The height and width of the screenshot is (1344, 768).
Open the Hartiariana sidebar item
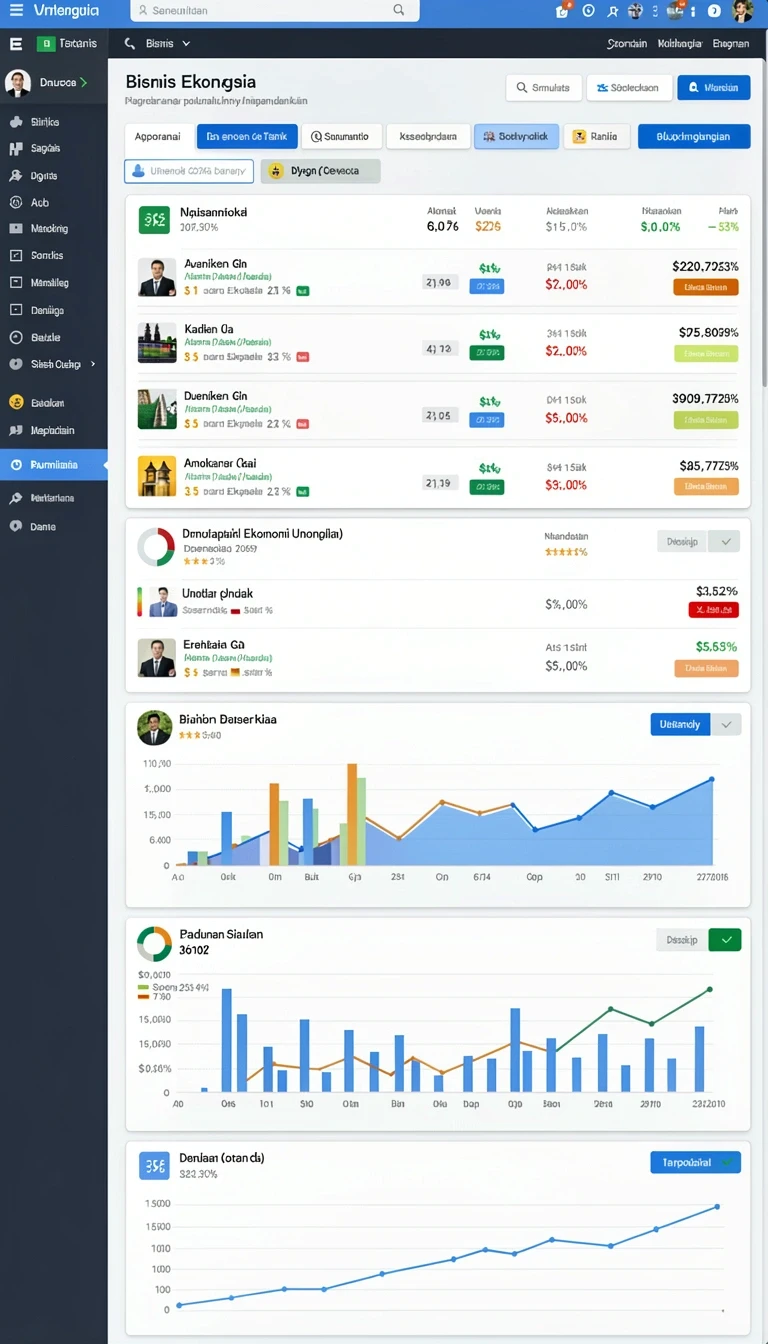(54, 497)
